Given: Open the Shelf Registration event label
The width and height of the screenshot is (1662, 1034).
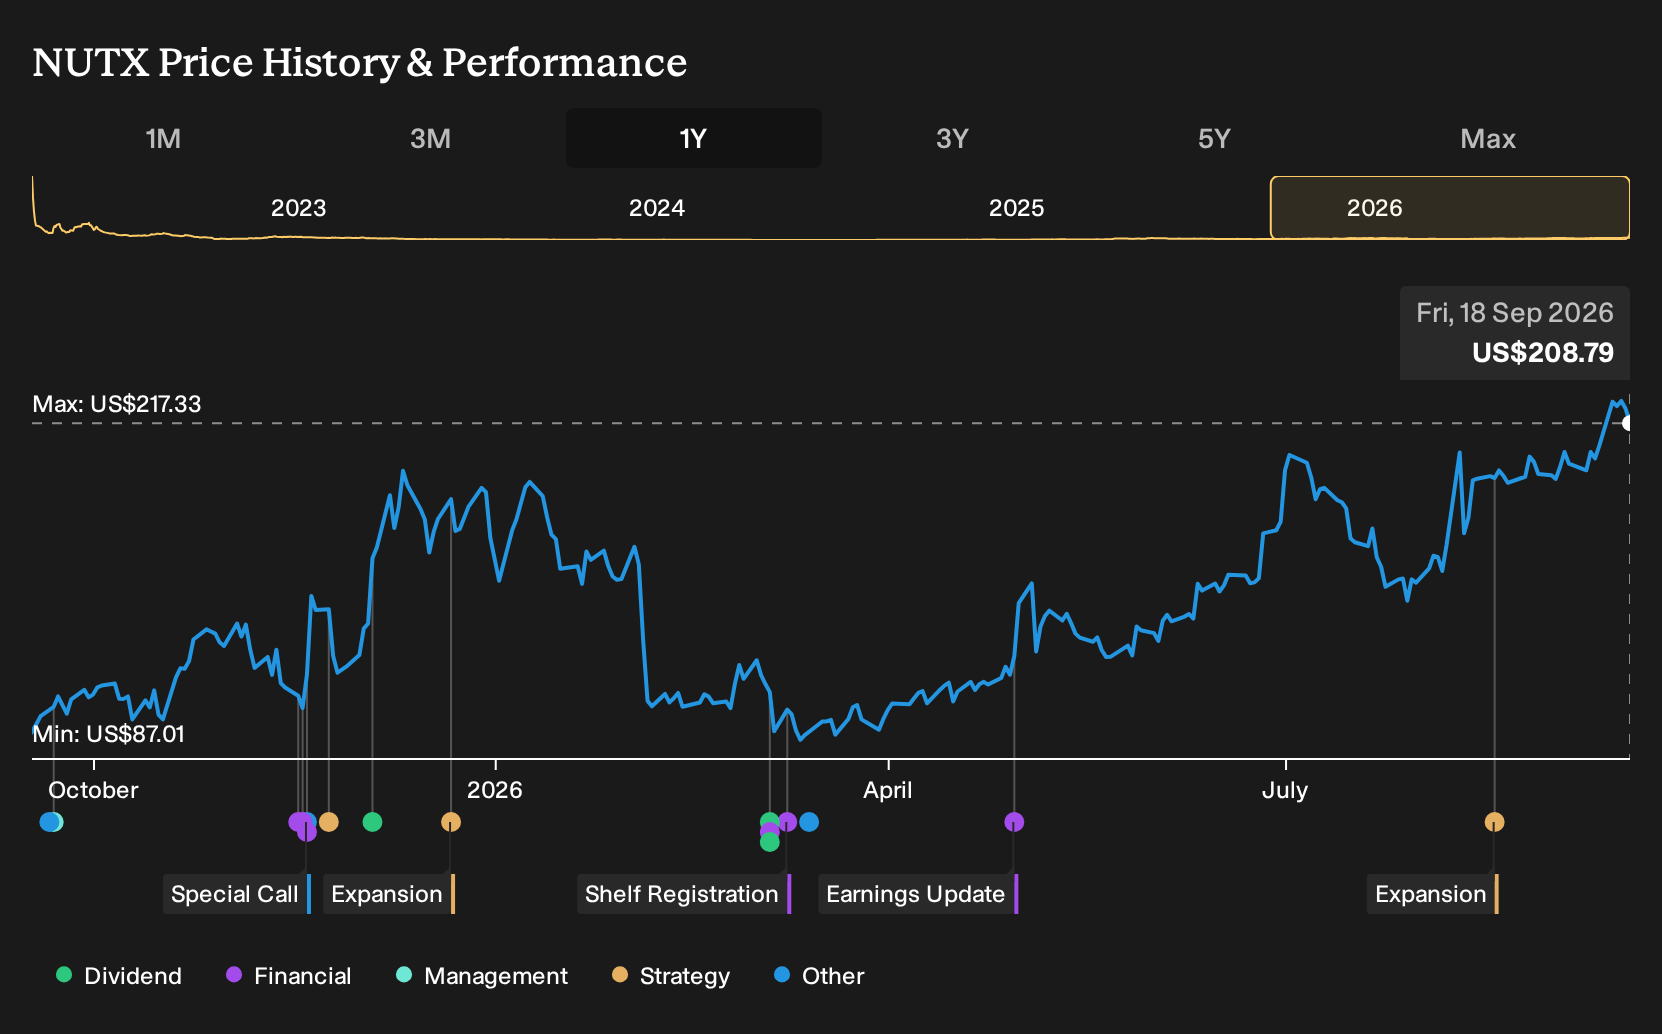Looking at the screenshot, I should pyautogui.click(x=684, y=894).
